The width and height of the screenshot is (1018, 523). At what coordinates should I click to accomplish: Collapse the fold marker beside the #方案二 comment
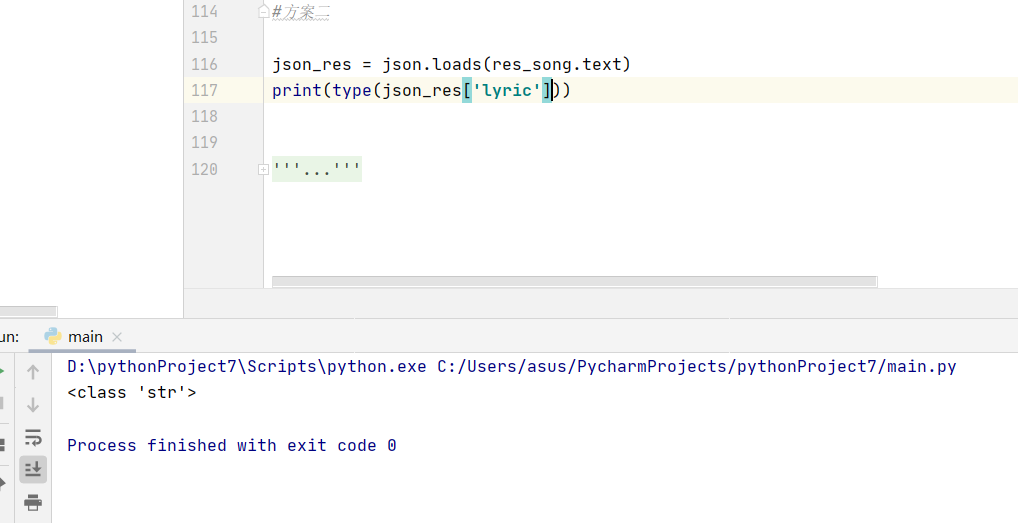(x=264, y=12)
